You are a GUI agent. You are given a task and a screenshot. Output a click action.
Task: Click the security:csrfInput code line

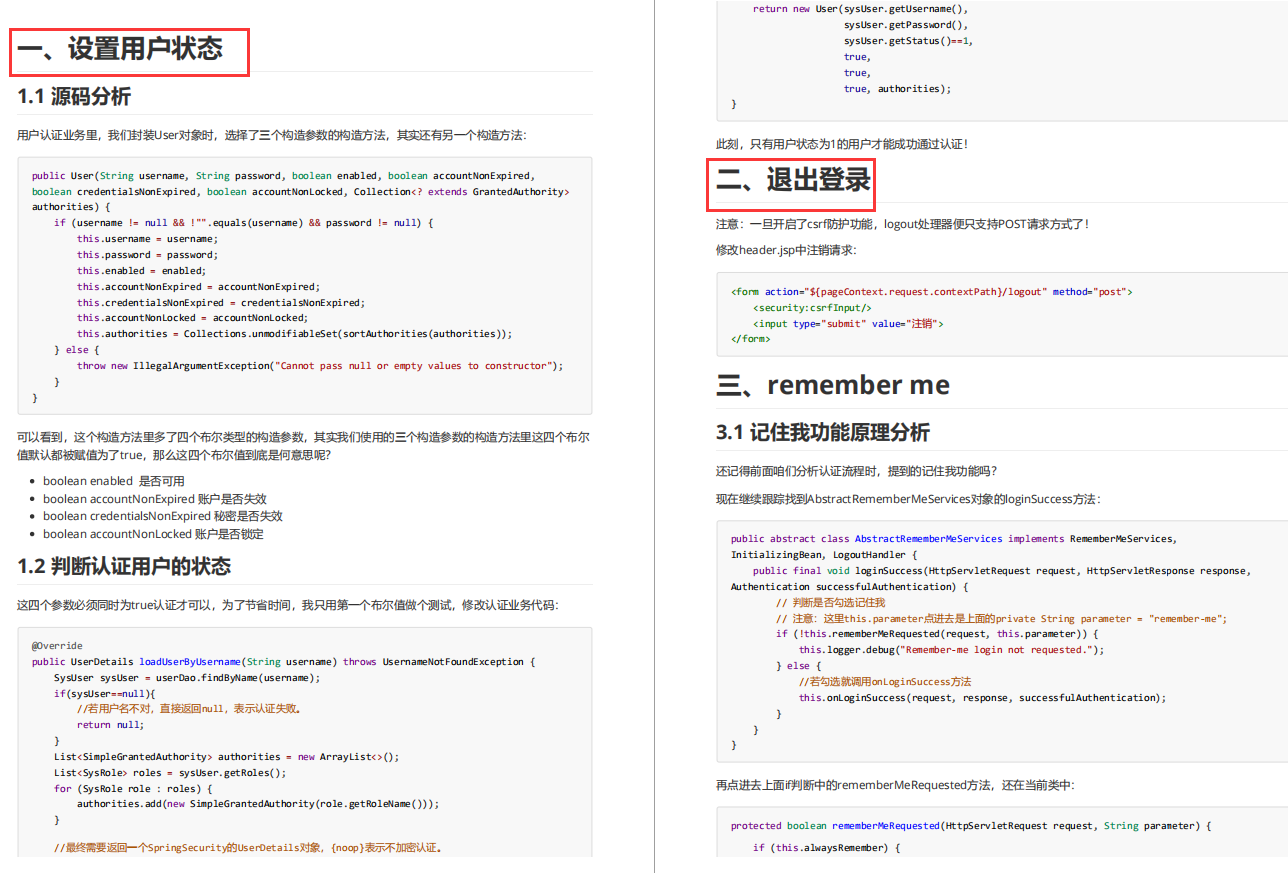(812, 308)
